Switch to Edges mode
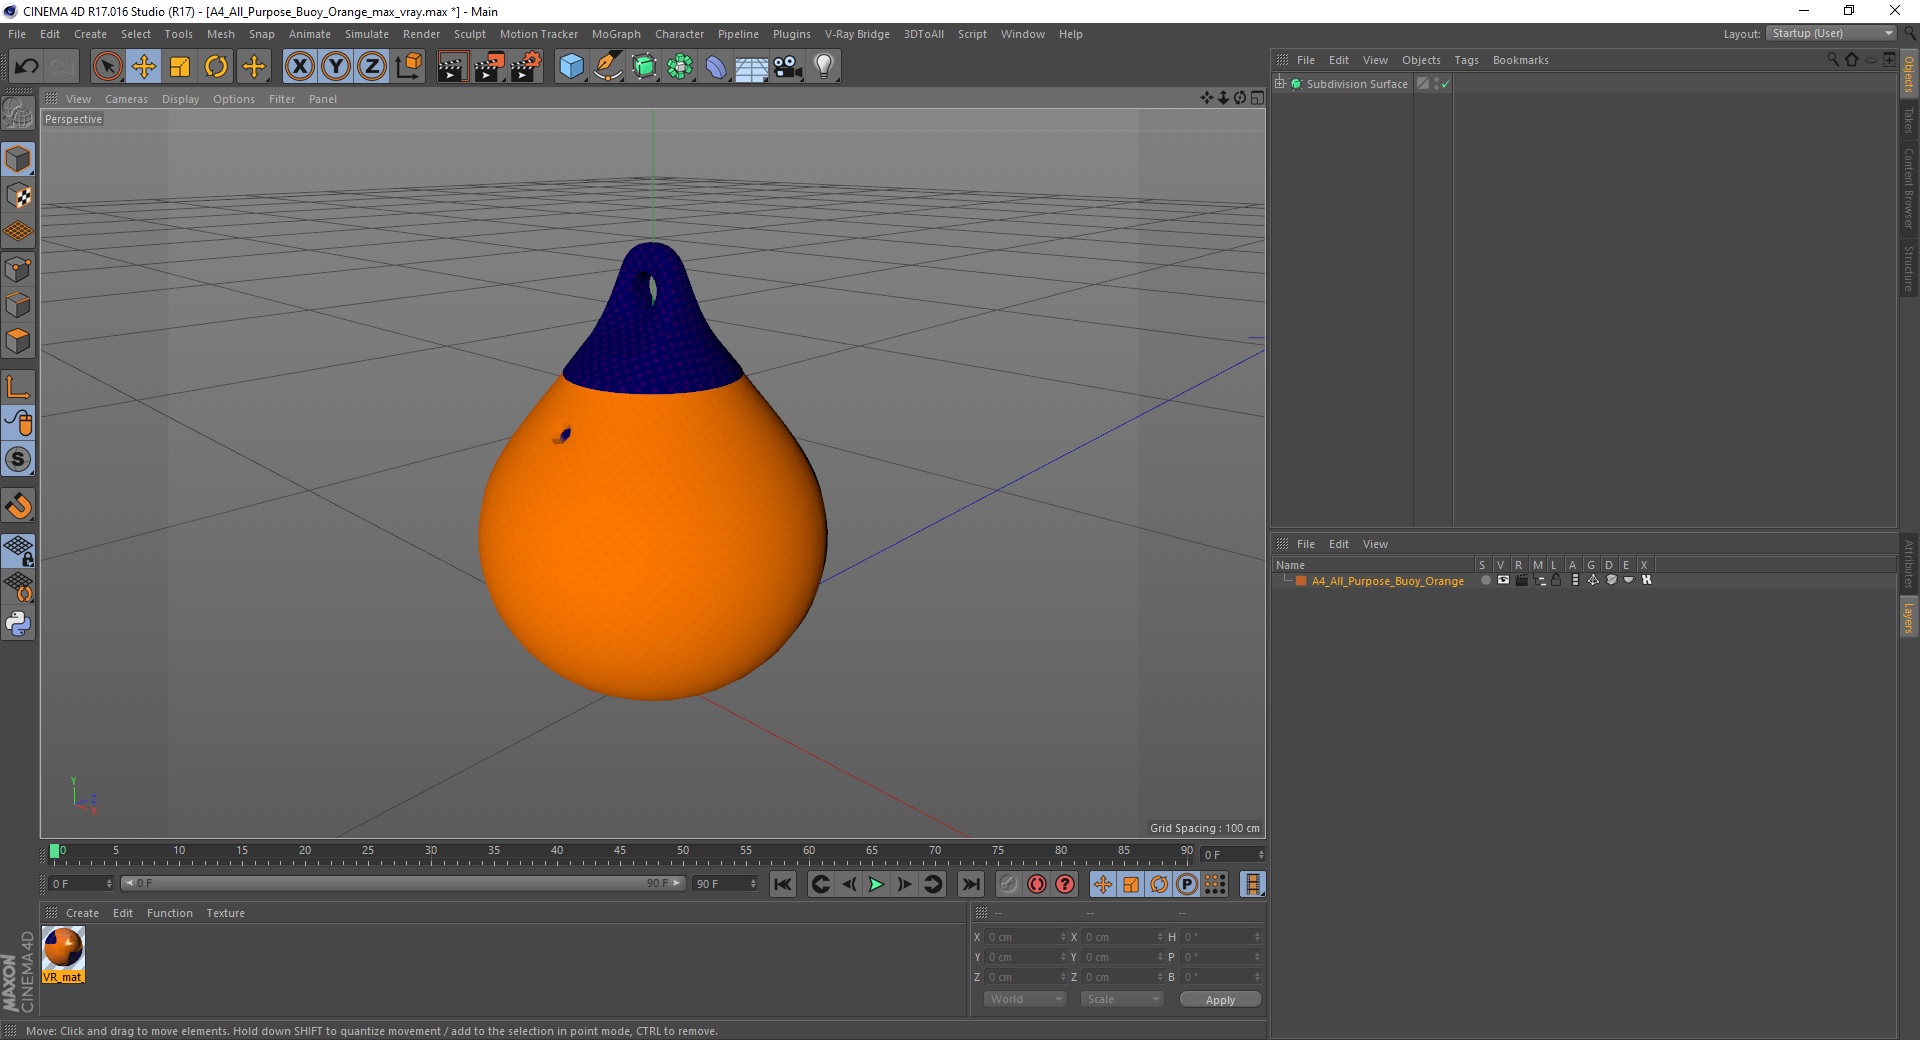 18,305
